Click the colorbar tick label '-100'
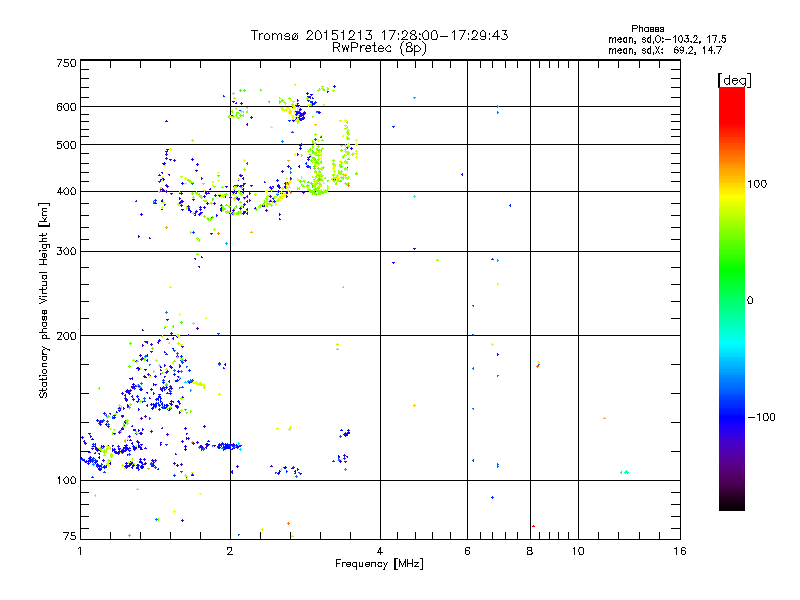Image resolution: width=800 pixels, height=600 pixels. click(762, 417)
